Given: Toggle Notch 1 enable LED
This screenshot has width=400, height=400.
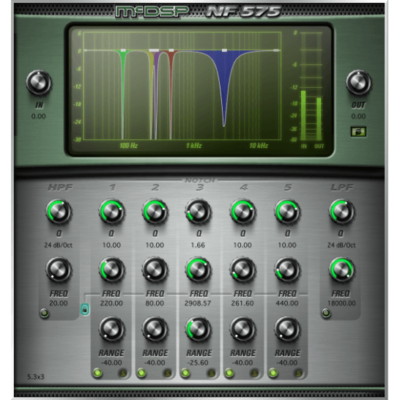Looking at the screenshot, I should (97, 373).
